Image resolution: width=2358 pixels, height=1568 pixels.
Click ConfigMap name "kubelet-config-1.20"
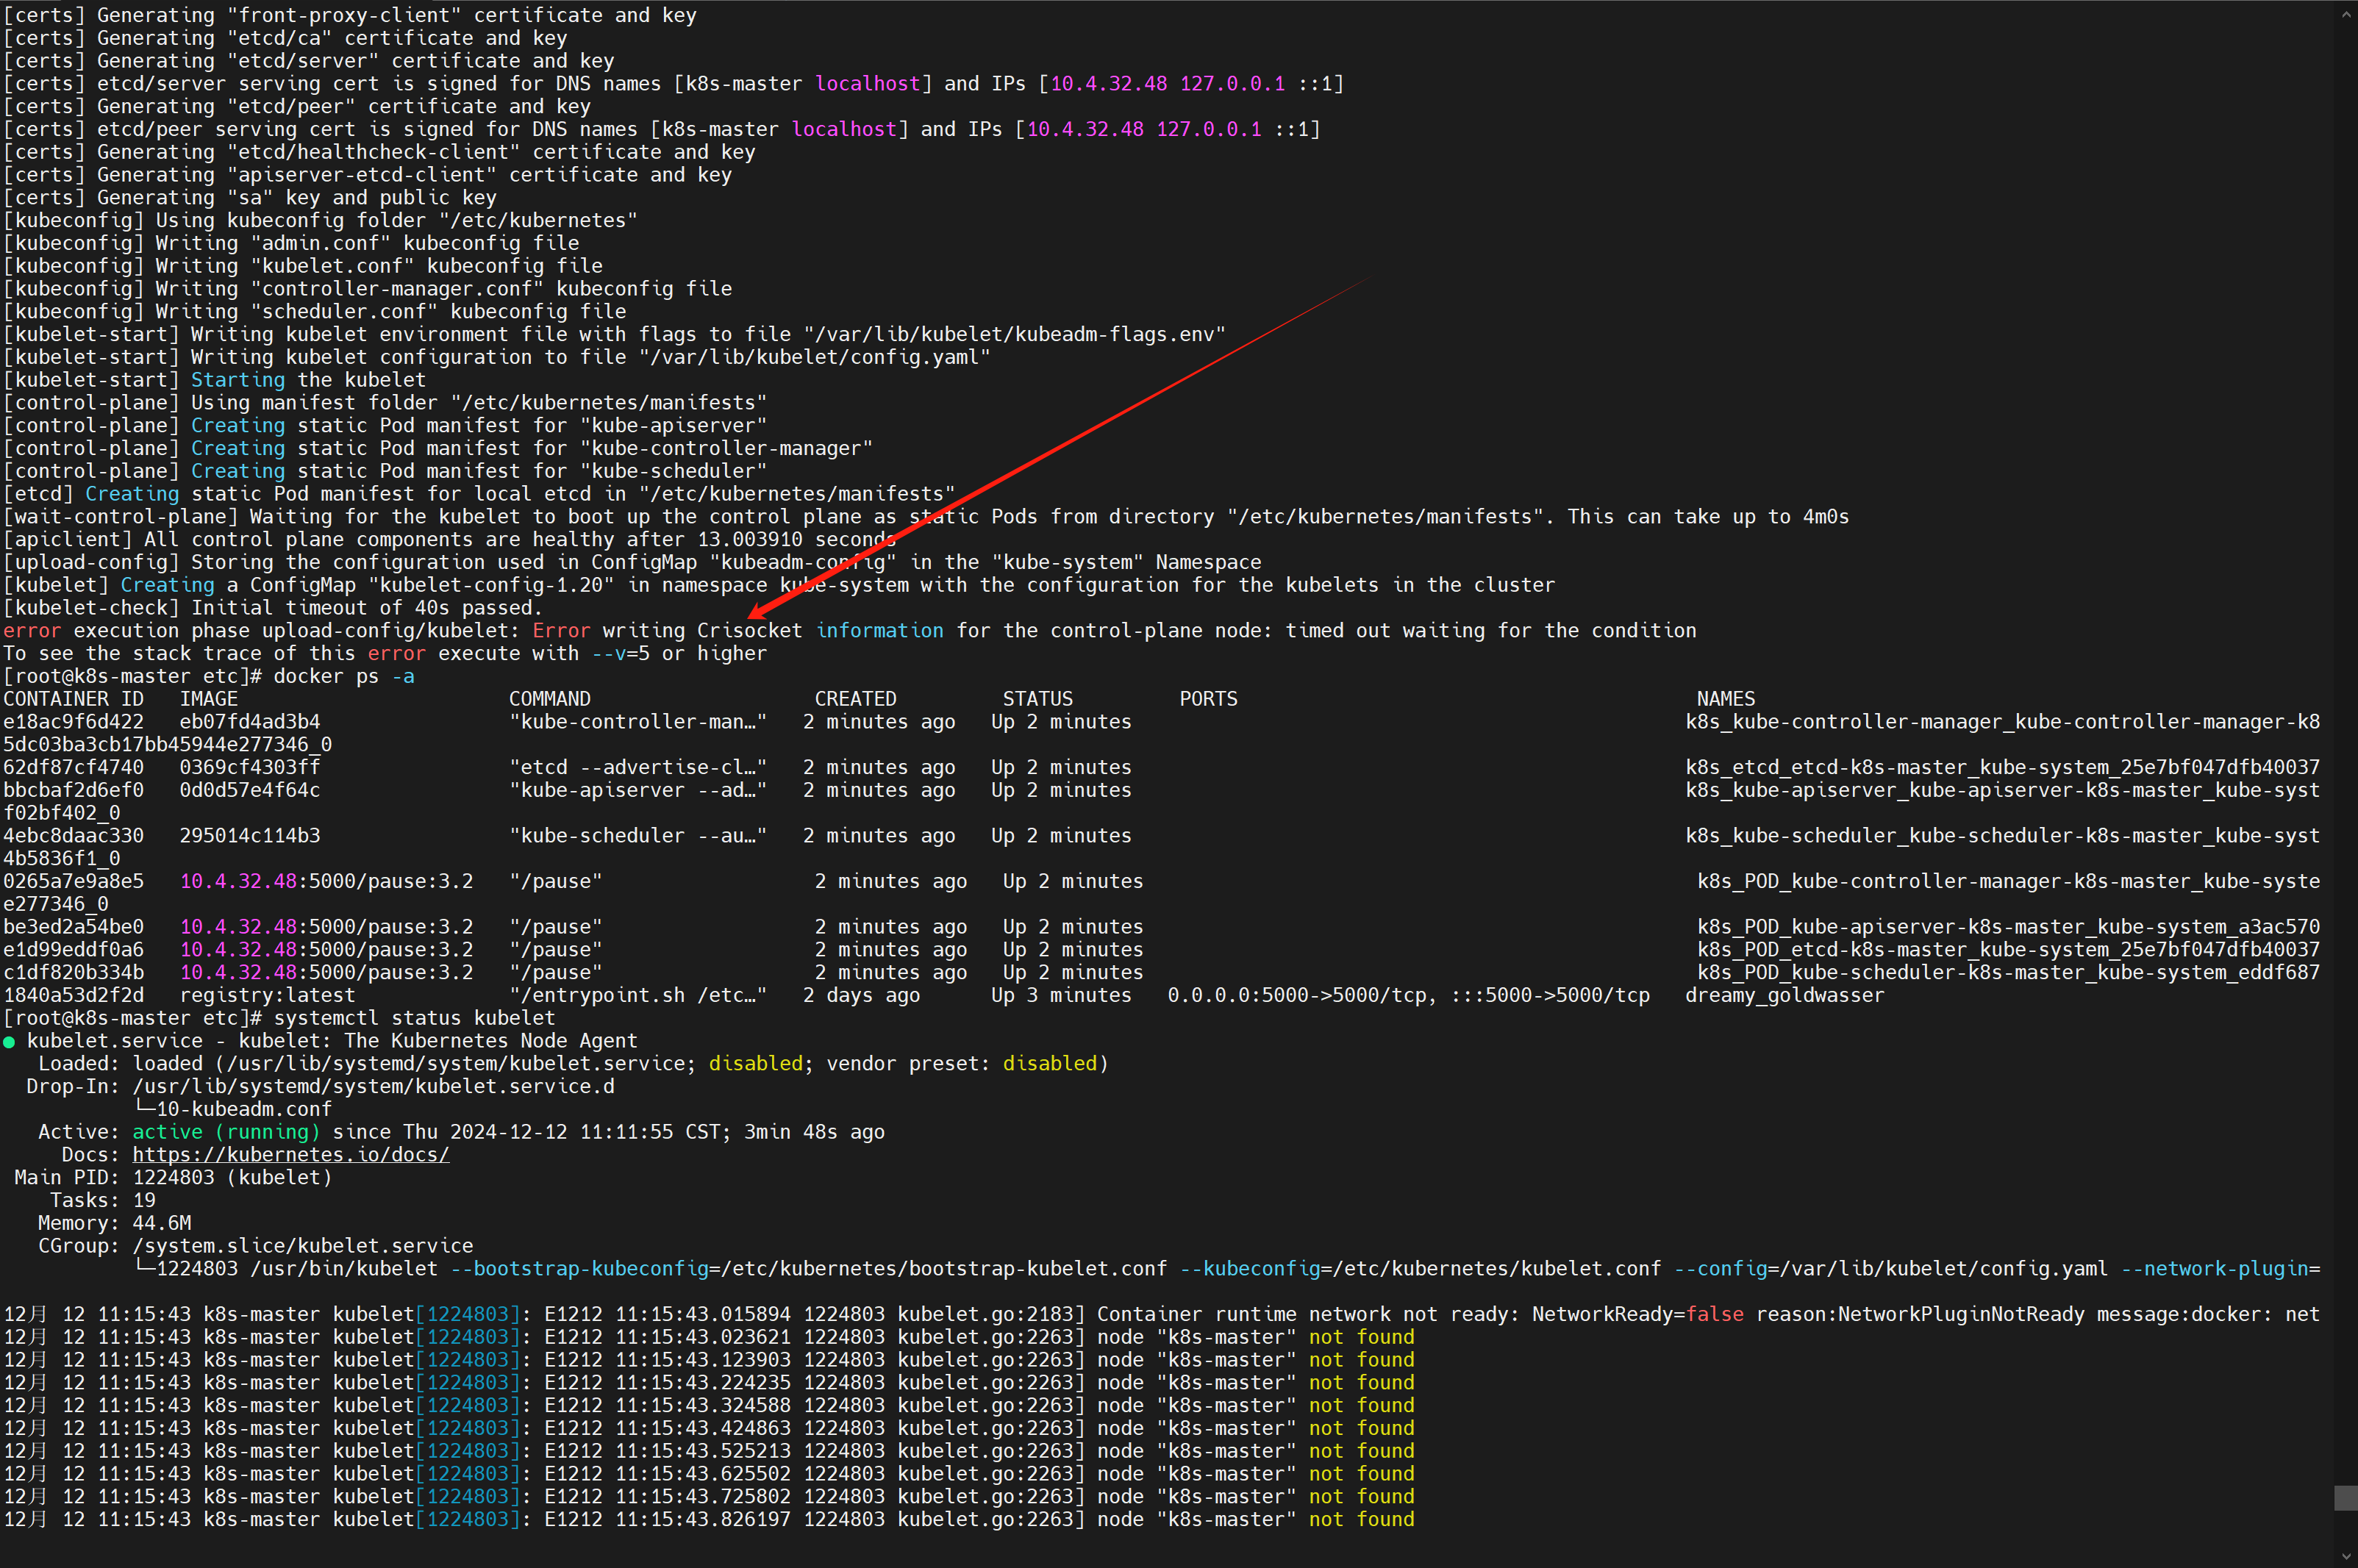(x=491, y=586)
